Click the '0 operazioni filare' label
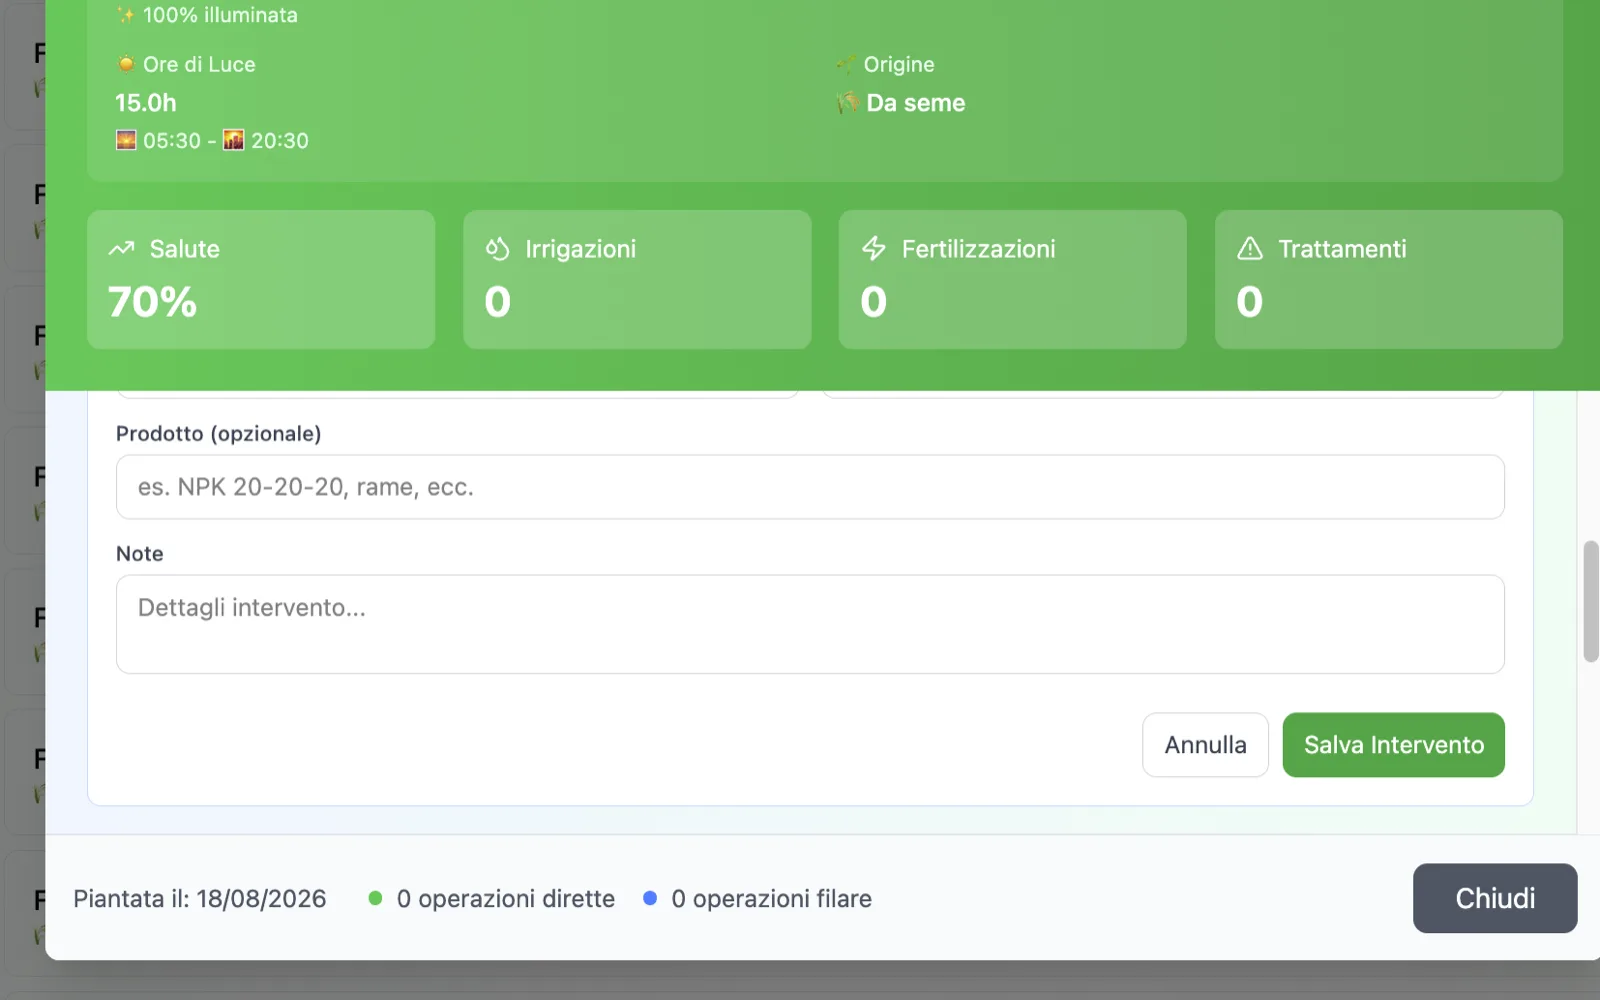 click(x=771, y=898)
